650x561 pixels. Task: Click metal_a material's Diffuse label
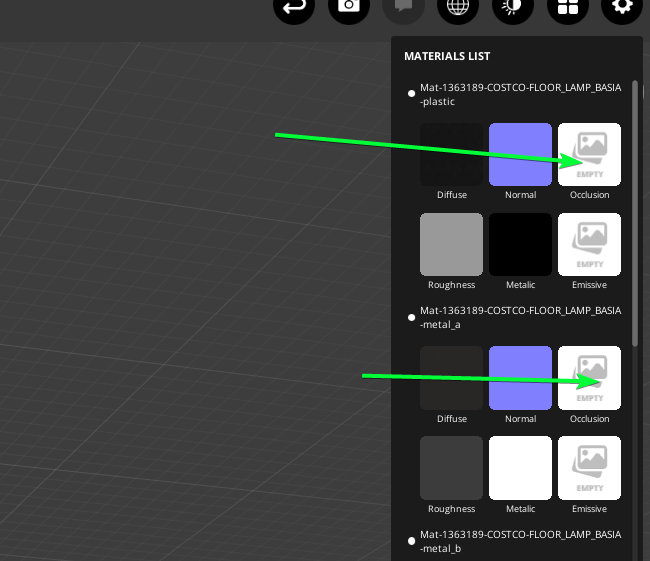coord(452,419)
